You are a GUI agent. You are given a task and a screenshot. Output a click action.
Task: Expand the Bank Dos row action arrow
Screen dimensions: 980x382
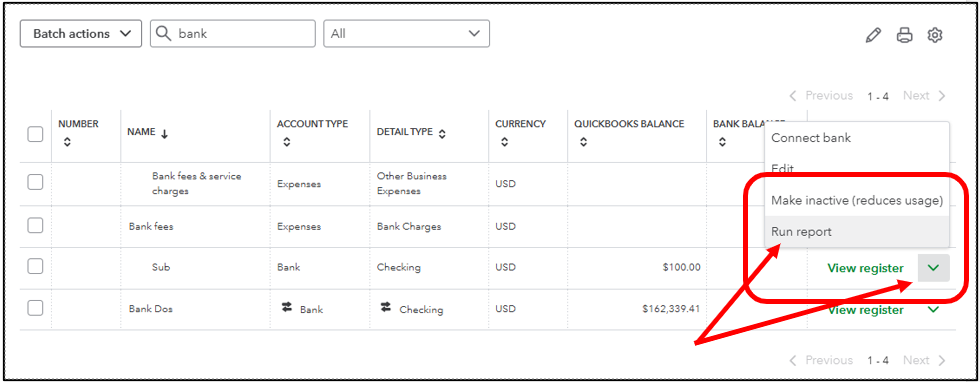pyautogui.click(x=934, y=309)
